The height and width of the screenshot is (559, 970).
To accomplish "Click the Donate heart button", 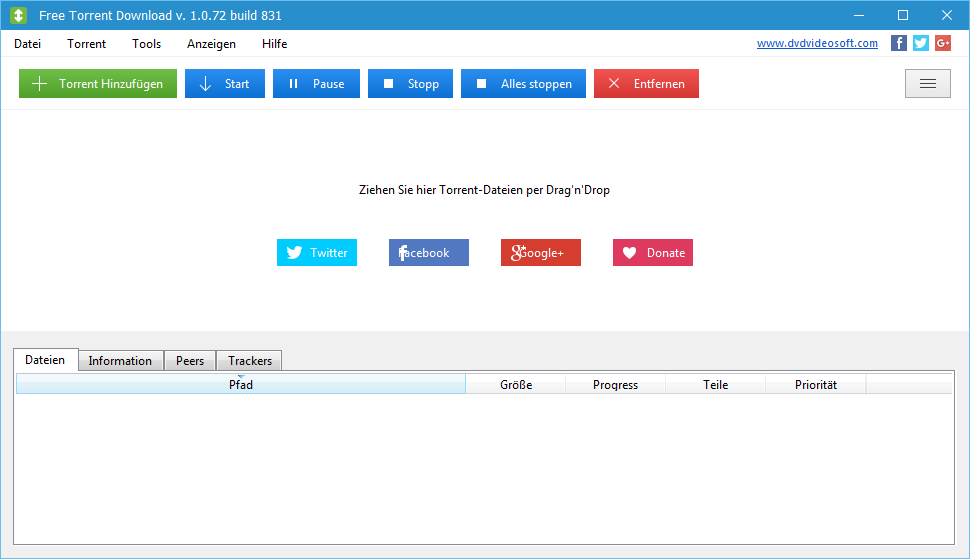I will (653, 252).
